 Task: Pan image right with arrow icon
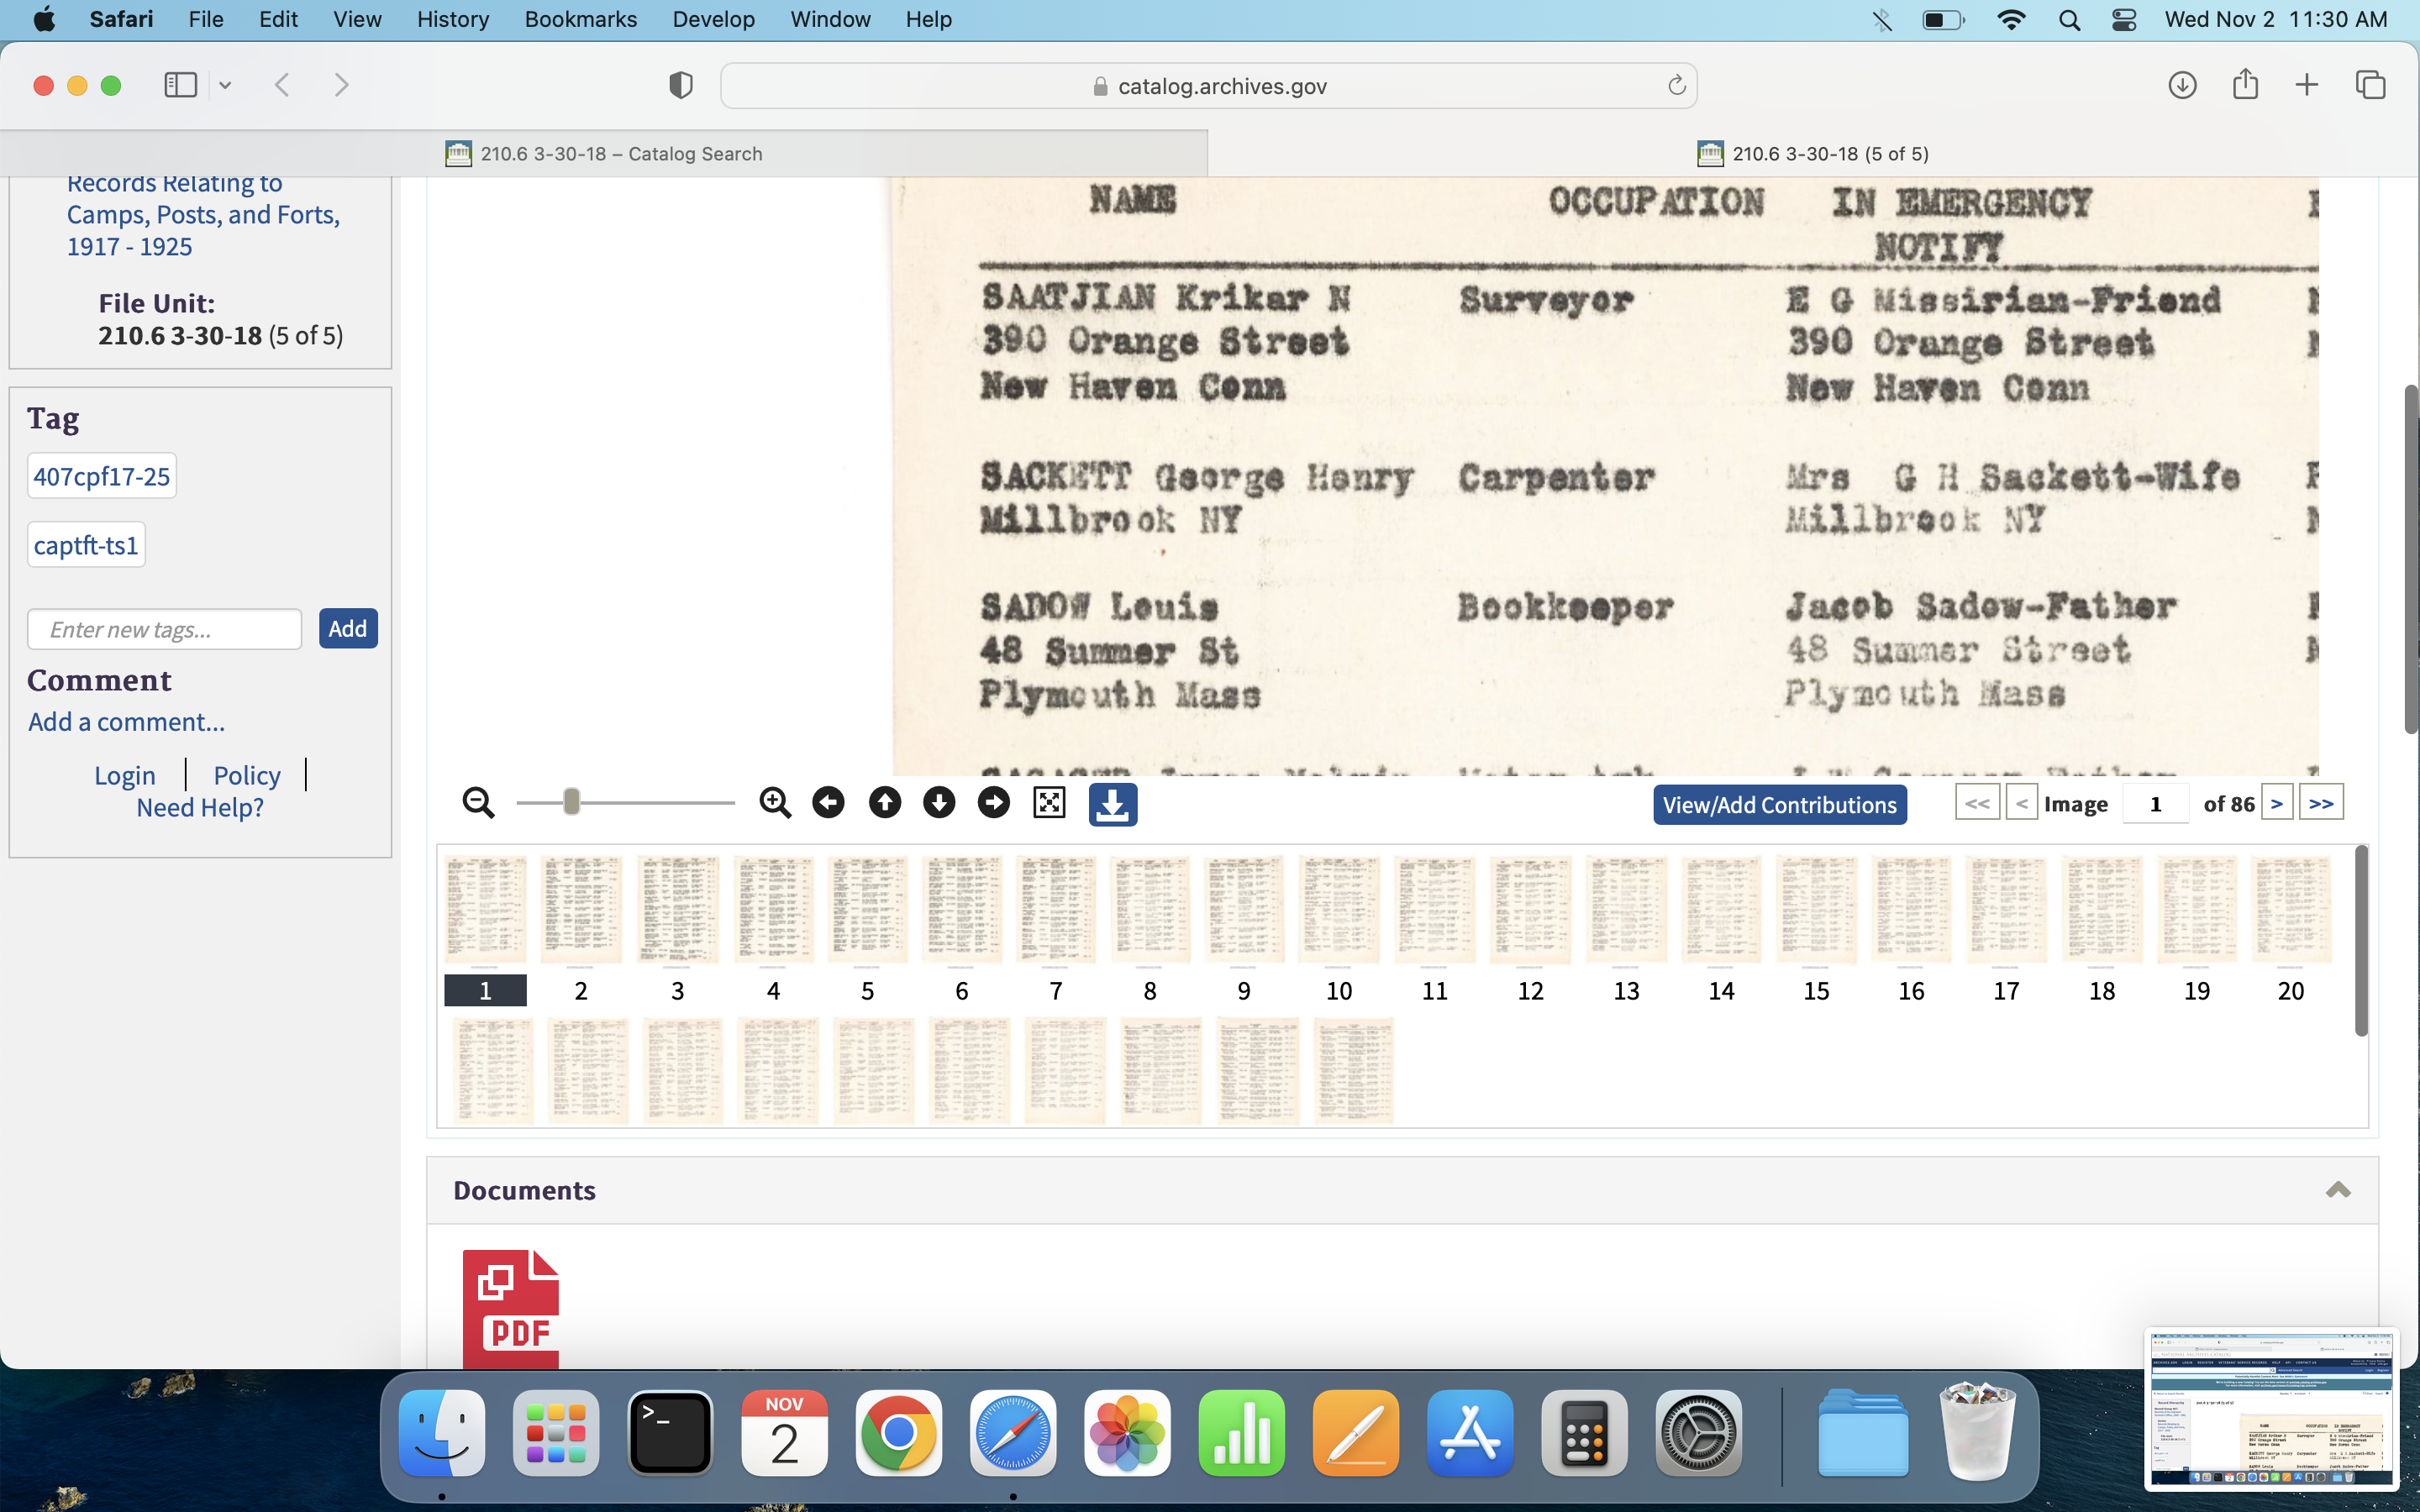point(993,803)
